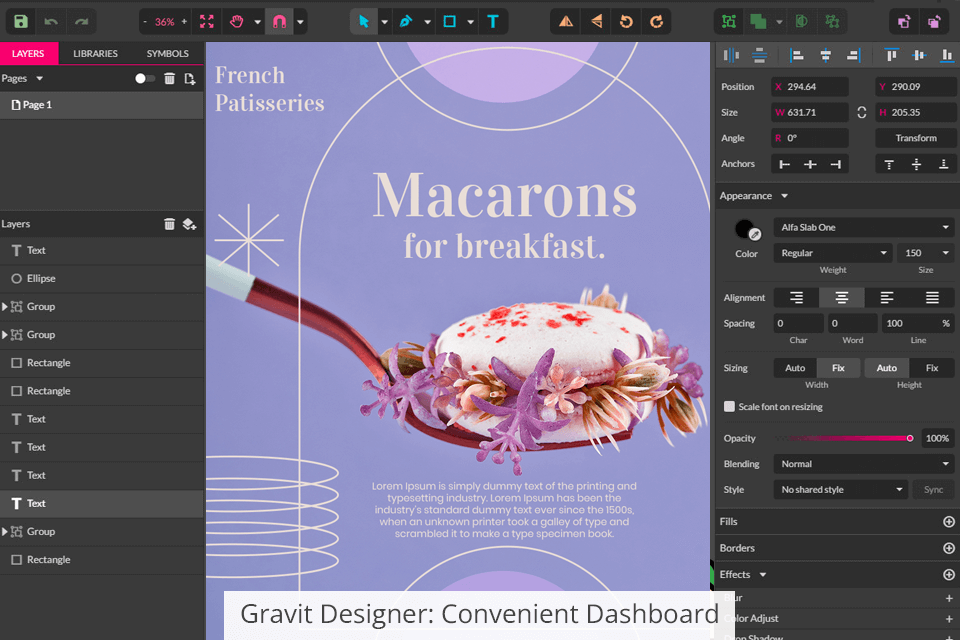The image size is (960, 640).
Task: Add a new Fill
Action: tap(948, 522)
